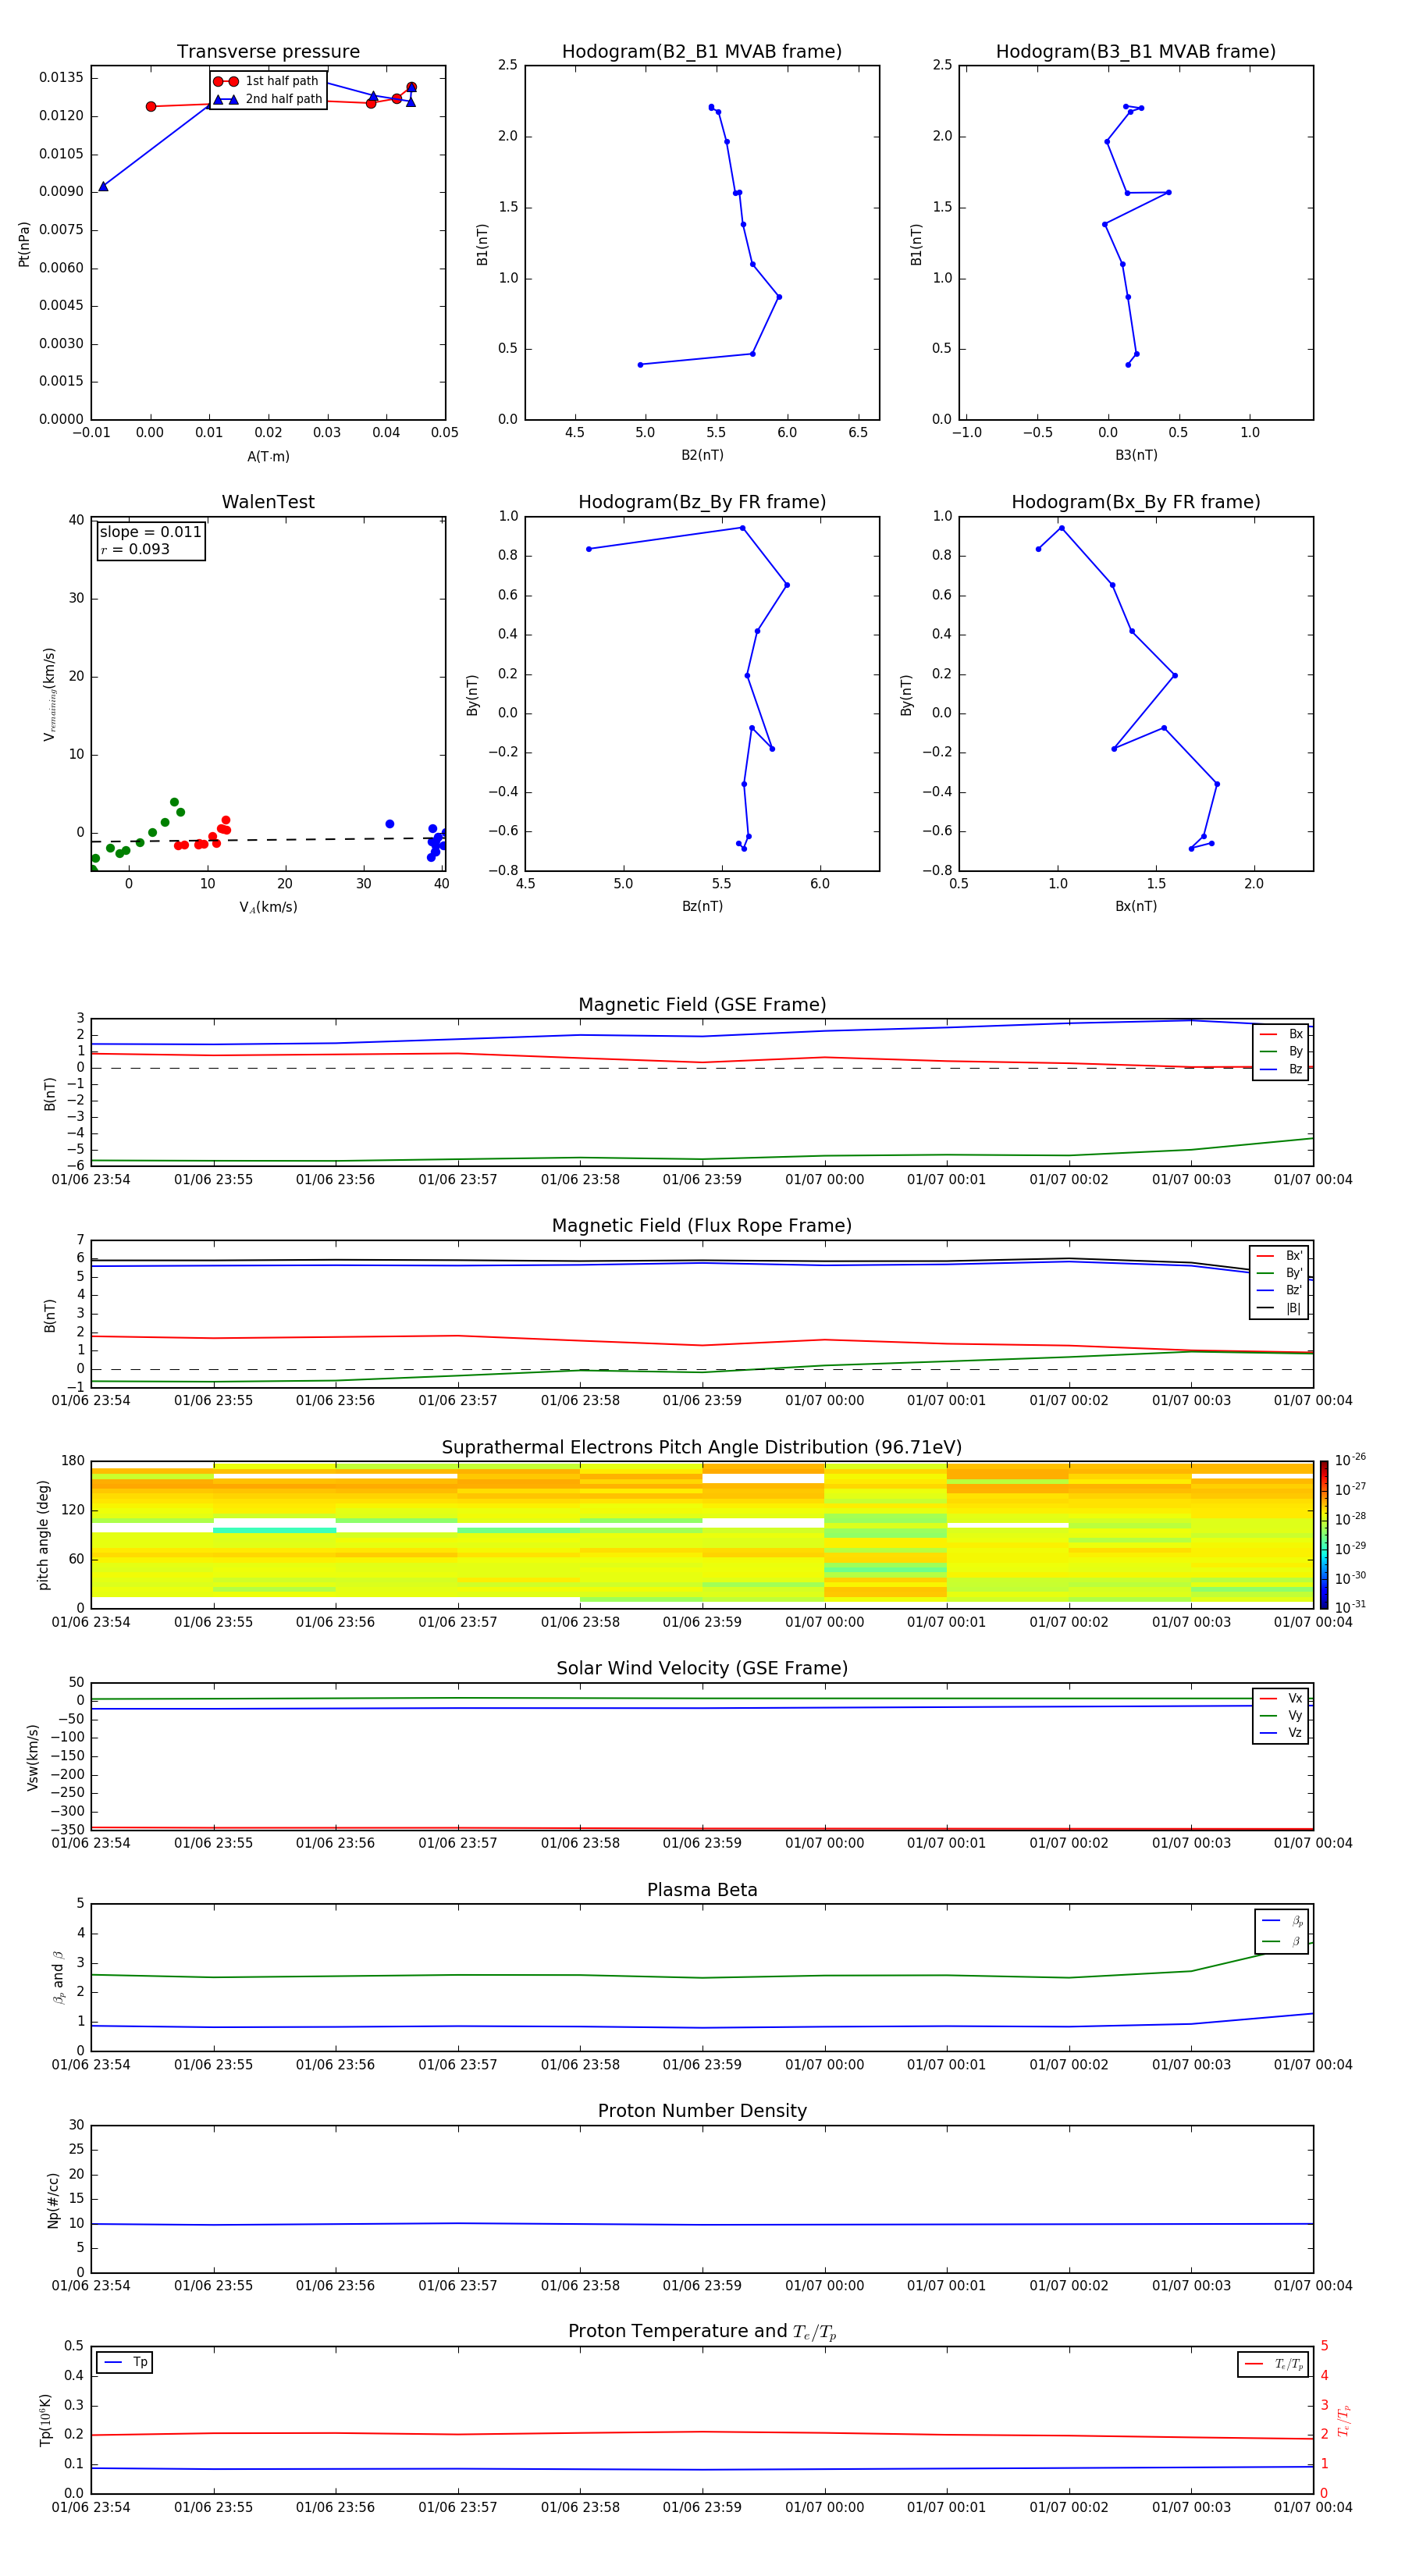Click the Vx entry in velocity legend
The height and width of the screenshot is (2576, 1405).
1281,1698
